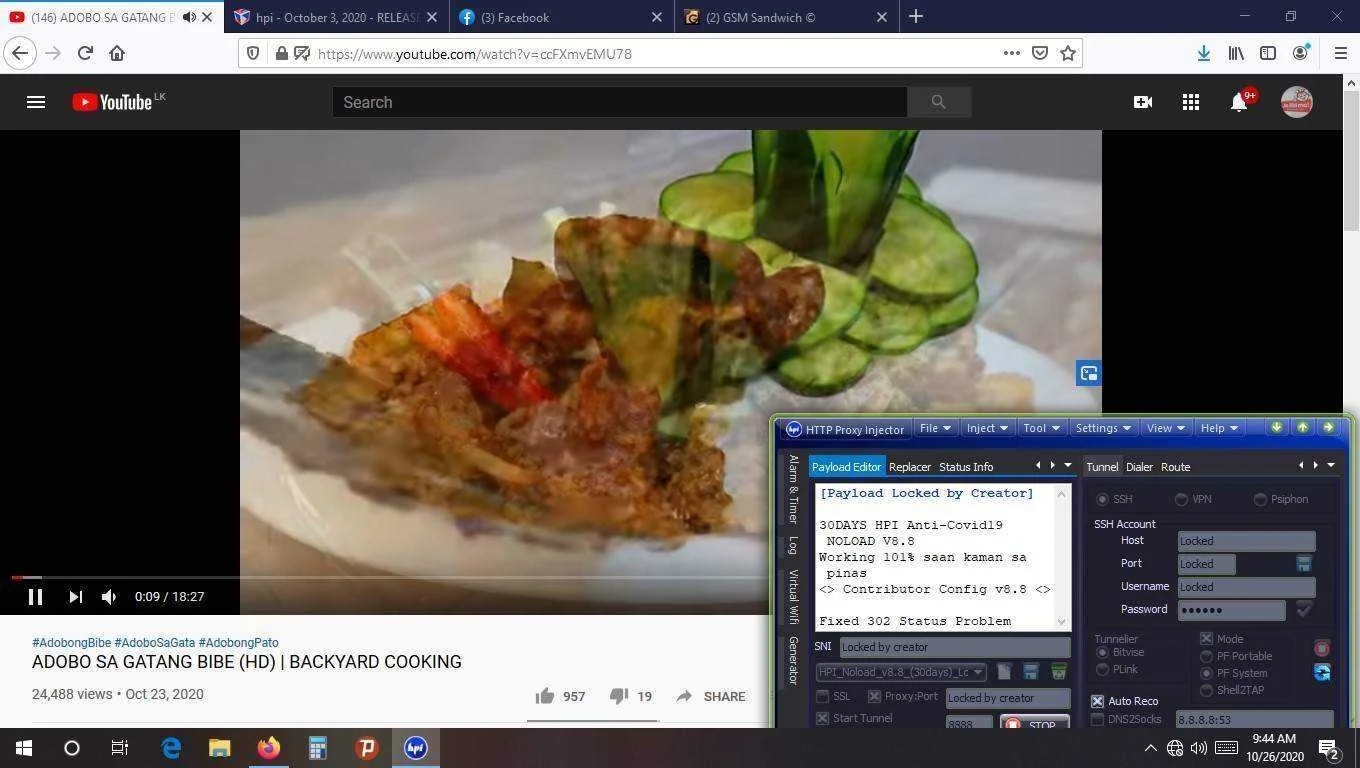Screen dimensions: 1360x768
Task: Open the HPI Tool menu
Action: [1041, 428]
